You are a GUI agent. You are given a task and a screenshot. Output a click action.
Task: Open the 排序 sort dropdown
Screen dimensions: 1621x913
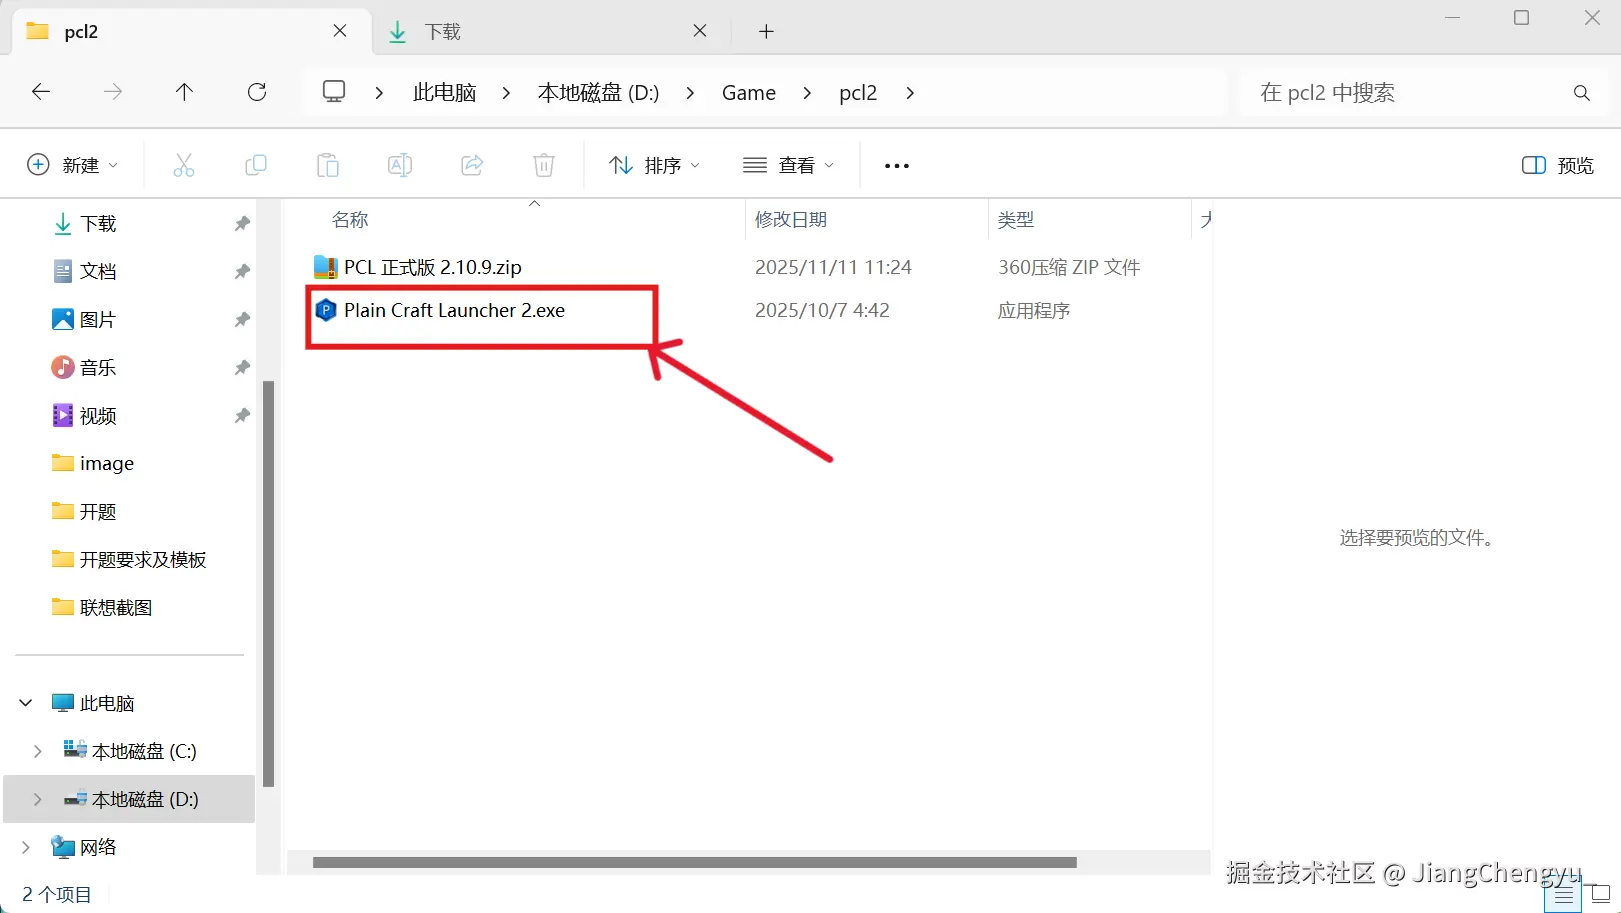pos(654,165)
